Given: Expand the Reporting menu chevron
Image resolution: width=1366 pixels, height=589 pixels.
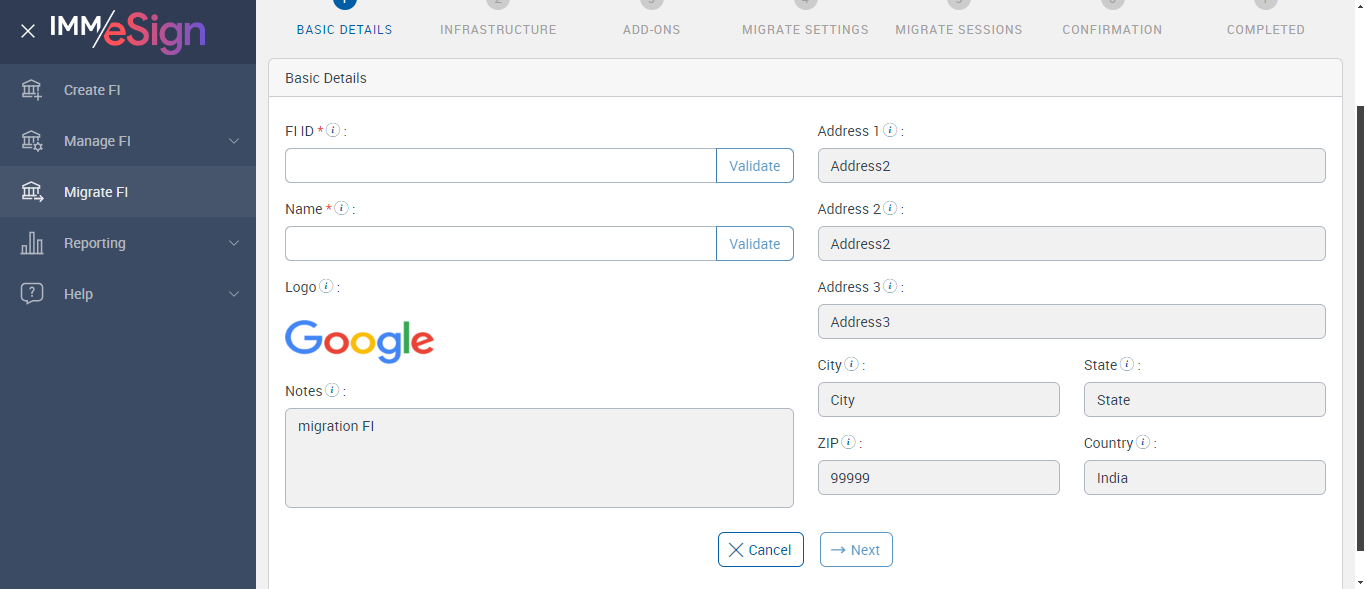Looking at the screenshot, I should click(234, 243).
